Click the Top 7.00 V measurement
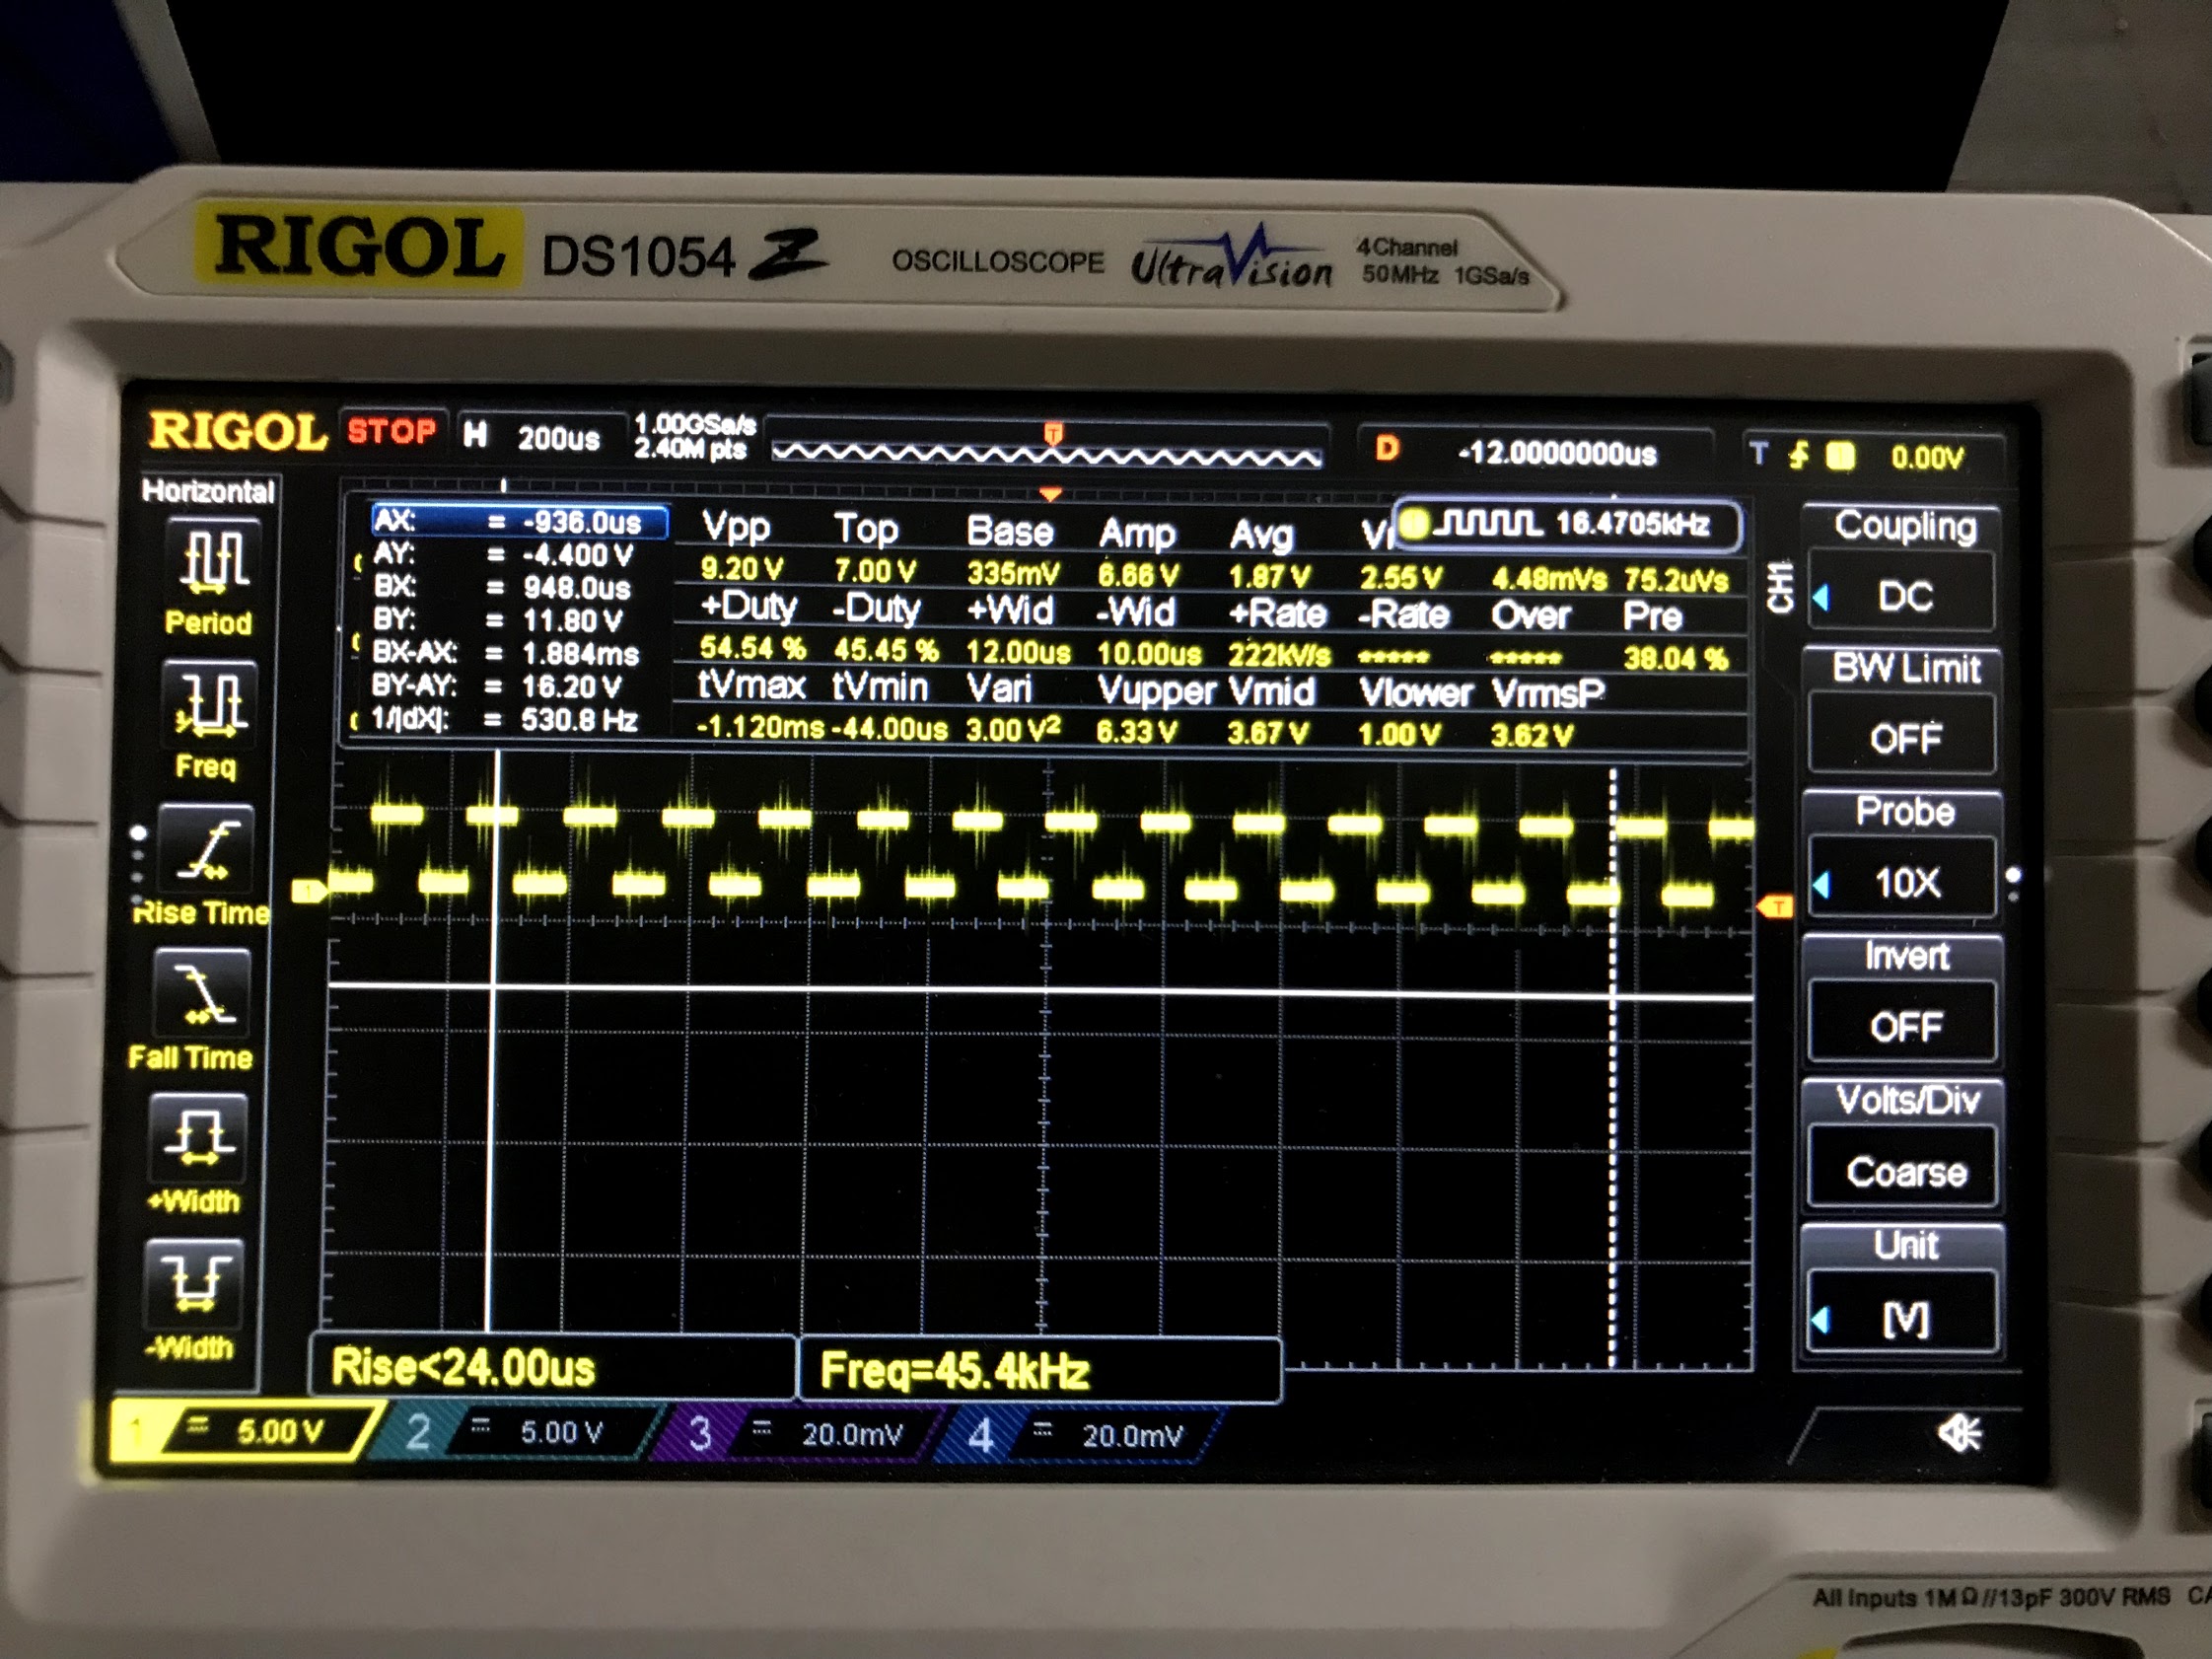The image size is (2212, 1659). (x=875, y=549)
